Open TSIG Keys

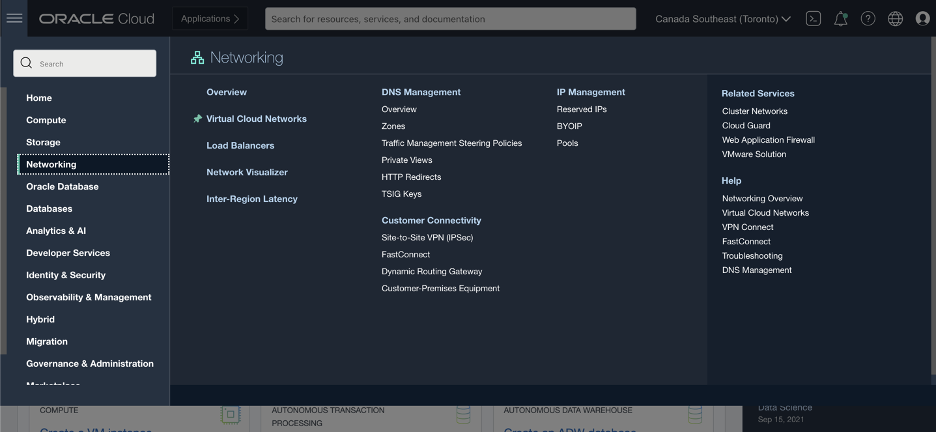pos(401,194)
